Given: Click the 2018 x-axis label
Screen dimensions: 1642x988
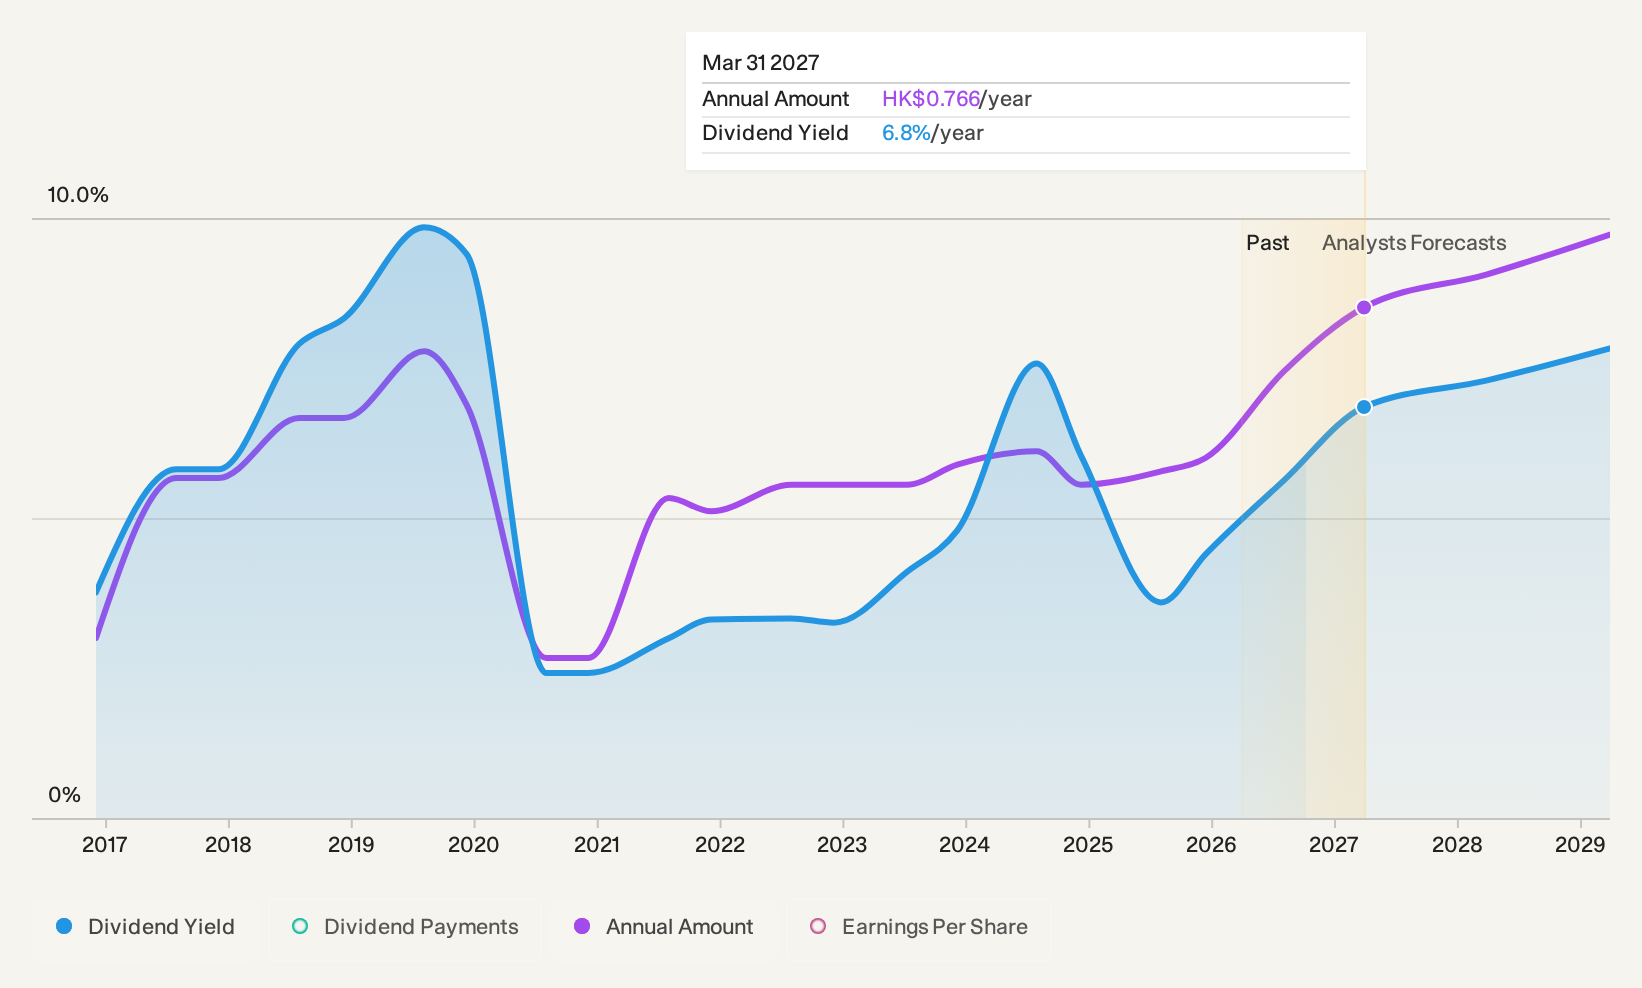Looking at the screenshot, I should point(228,845).
